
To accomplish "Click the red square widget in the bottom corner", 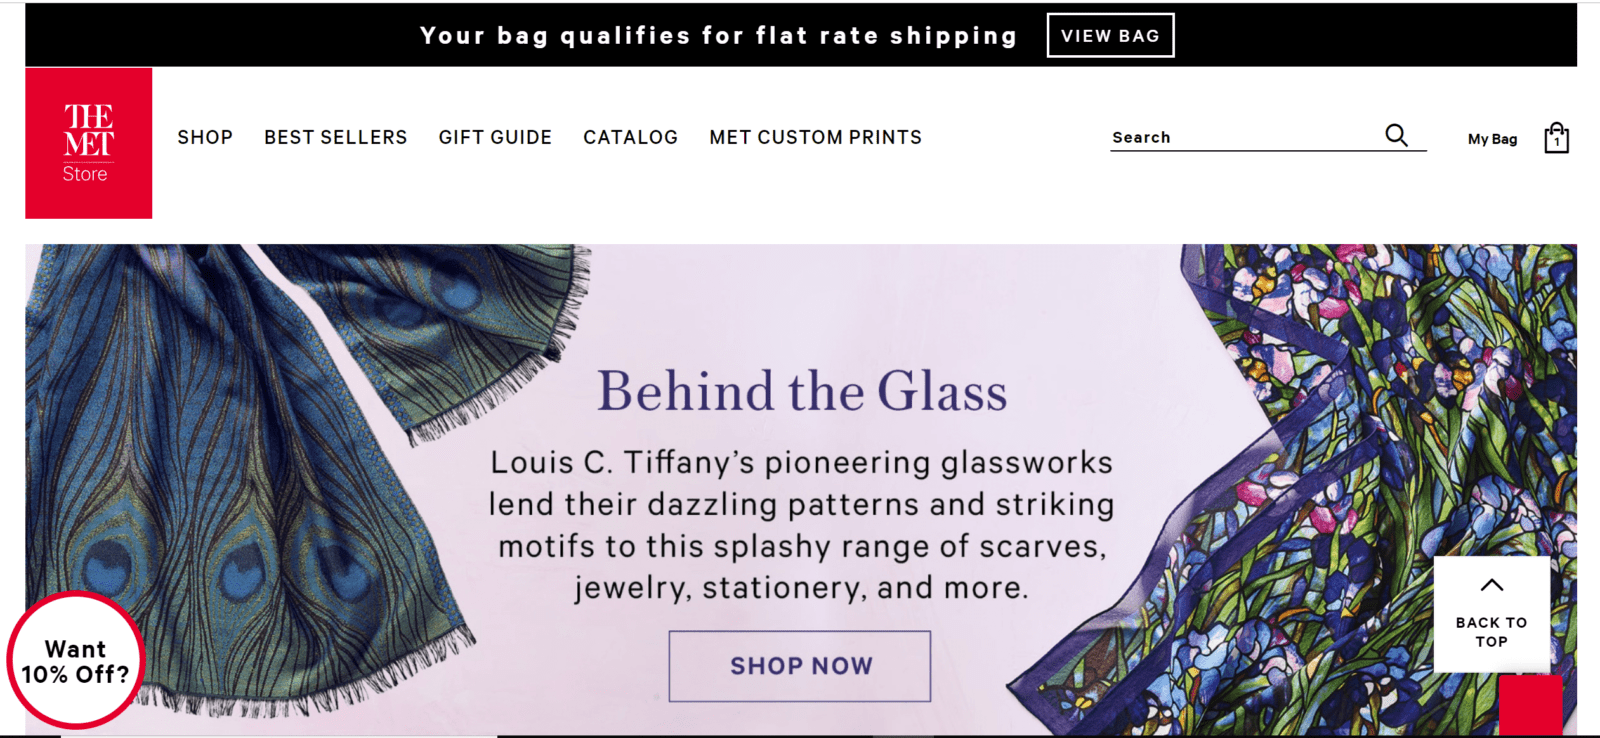I will (x=1530, y=705).
